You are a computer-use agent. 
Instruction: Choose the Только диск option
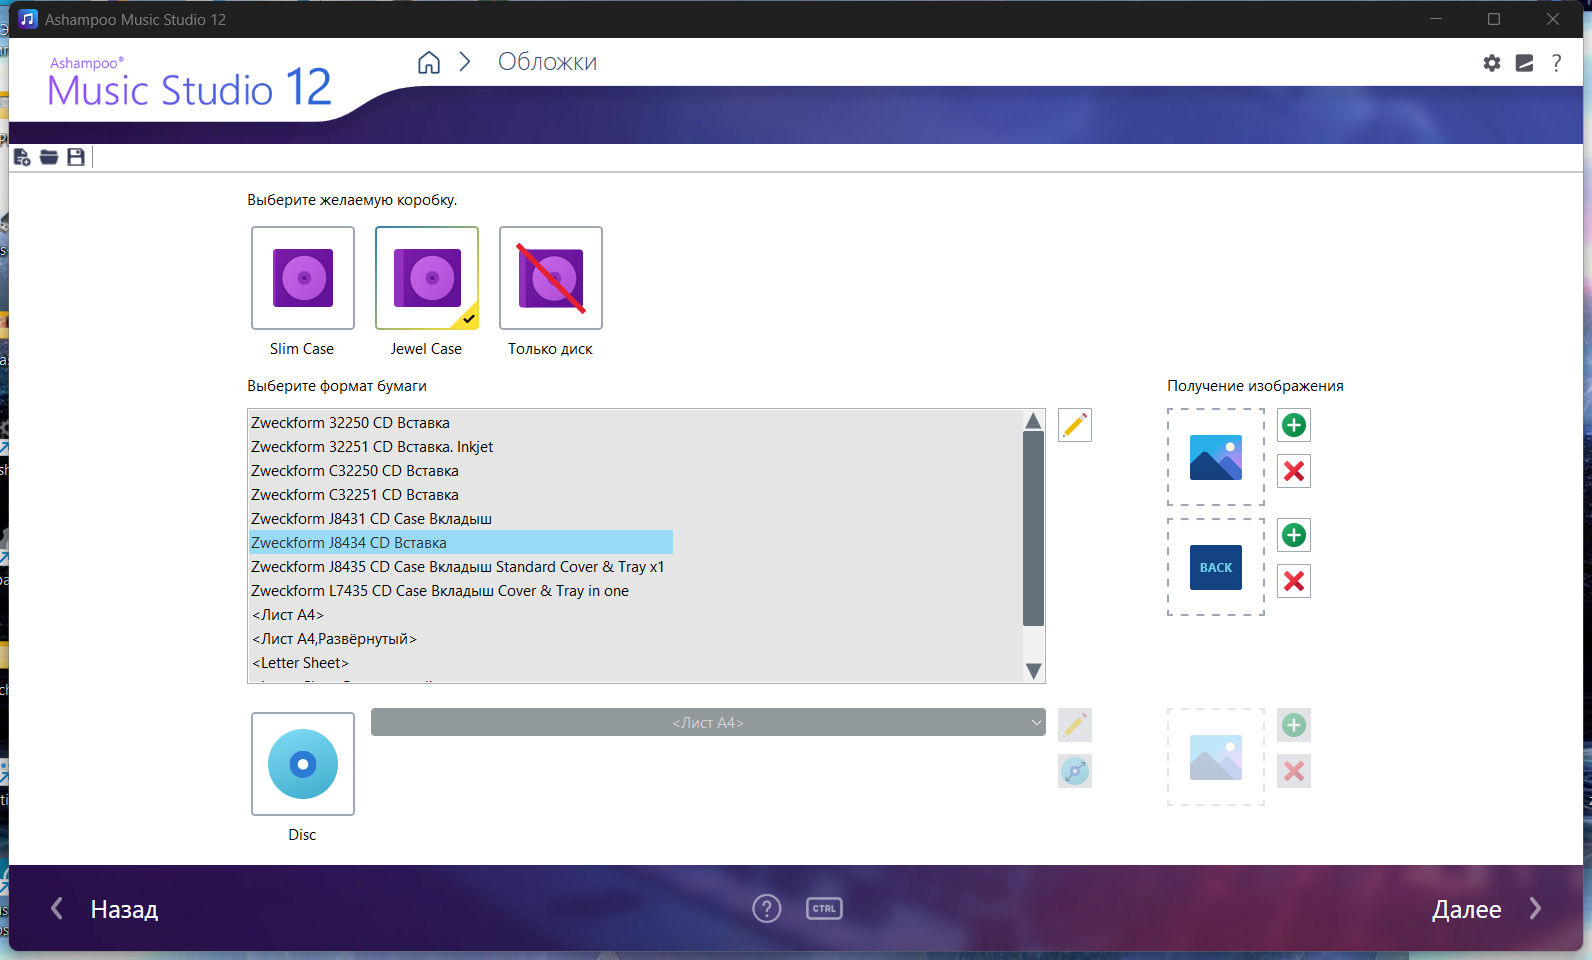[551, 278]
